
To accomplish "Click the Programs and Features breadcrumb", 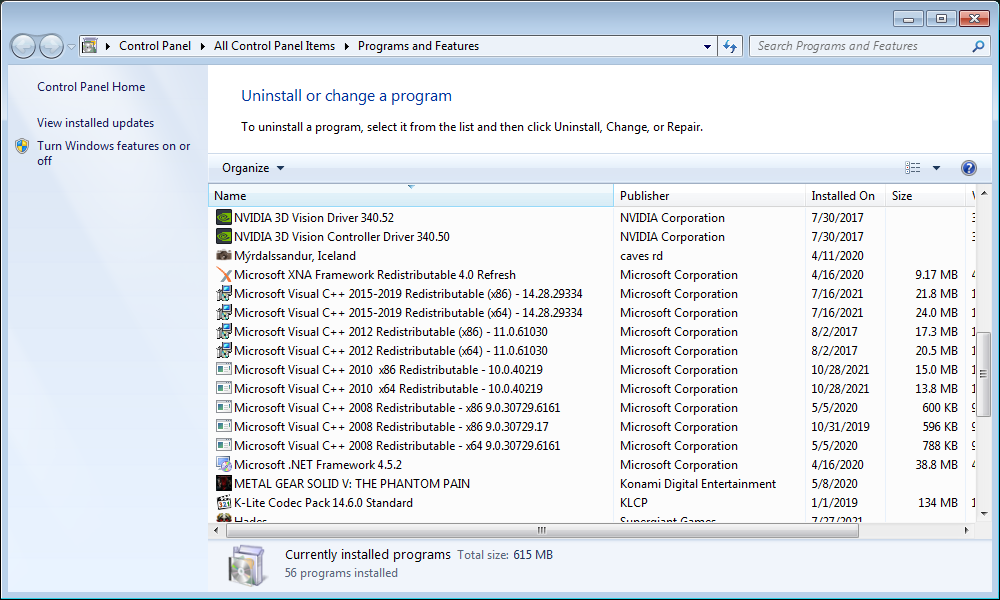I will click(x=418, y=46).
